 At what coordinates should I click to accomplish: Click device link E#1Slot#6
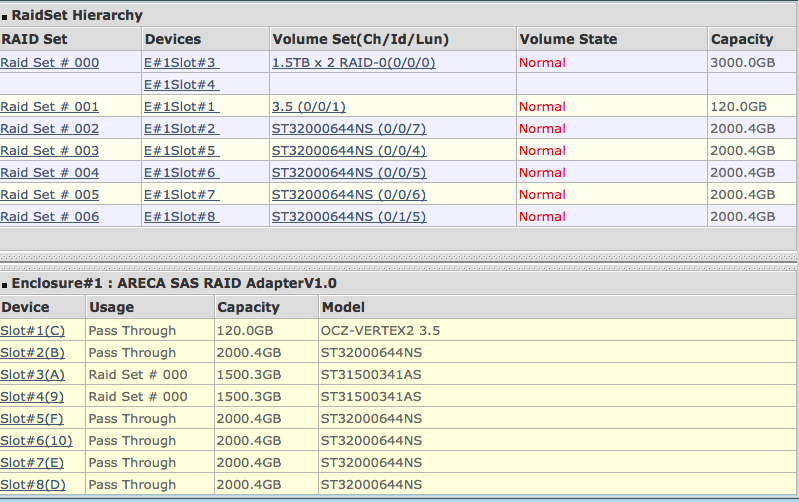181,172
